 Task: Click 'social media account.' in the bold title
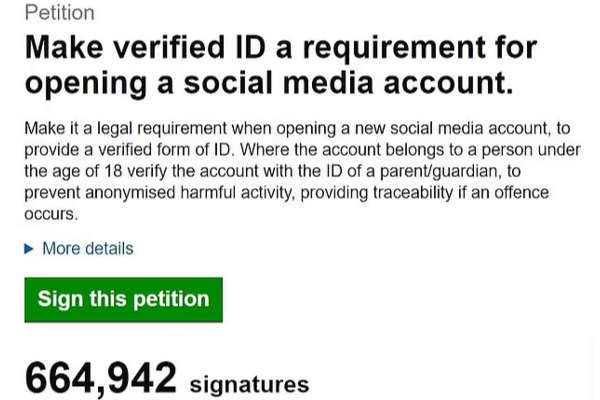pos(348,83)
